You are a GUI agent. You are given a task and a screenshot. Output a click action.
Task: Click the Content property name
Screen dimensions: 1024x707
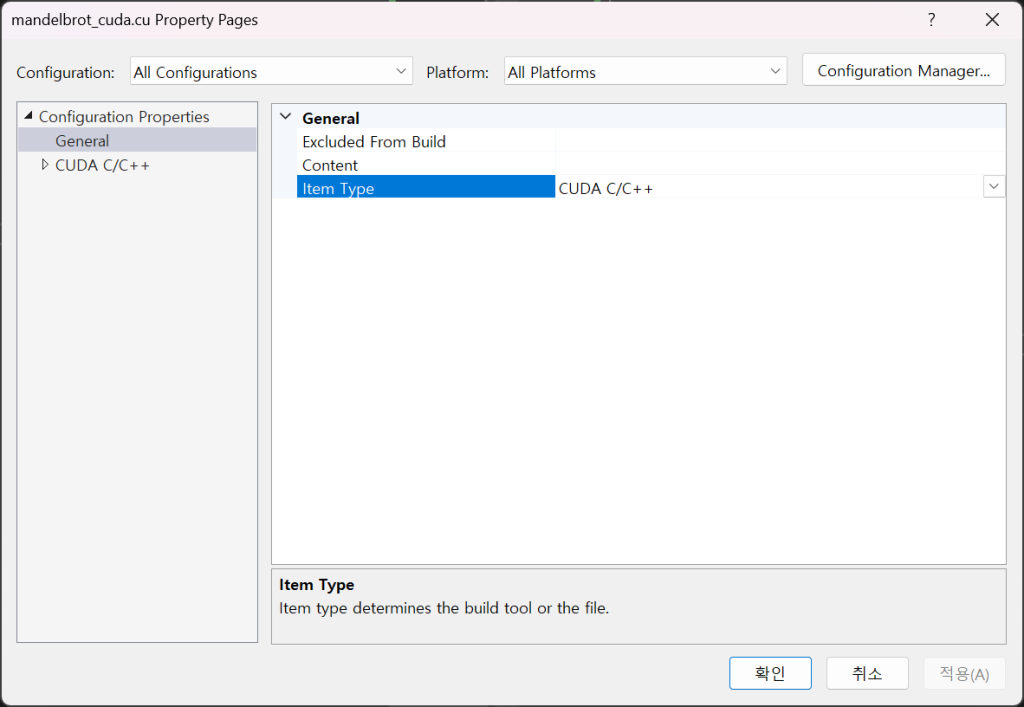[x=330, y=165]
